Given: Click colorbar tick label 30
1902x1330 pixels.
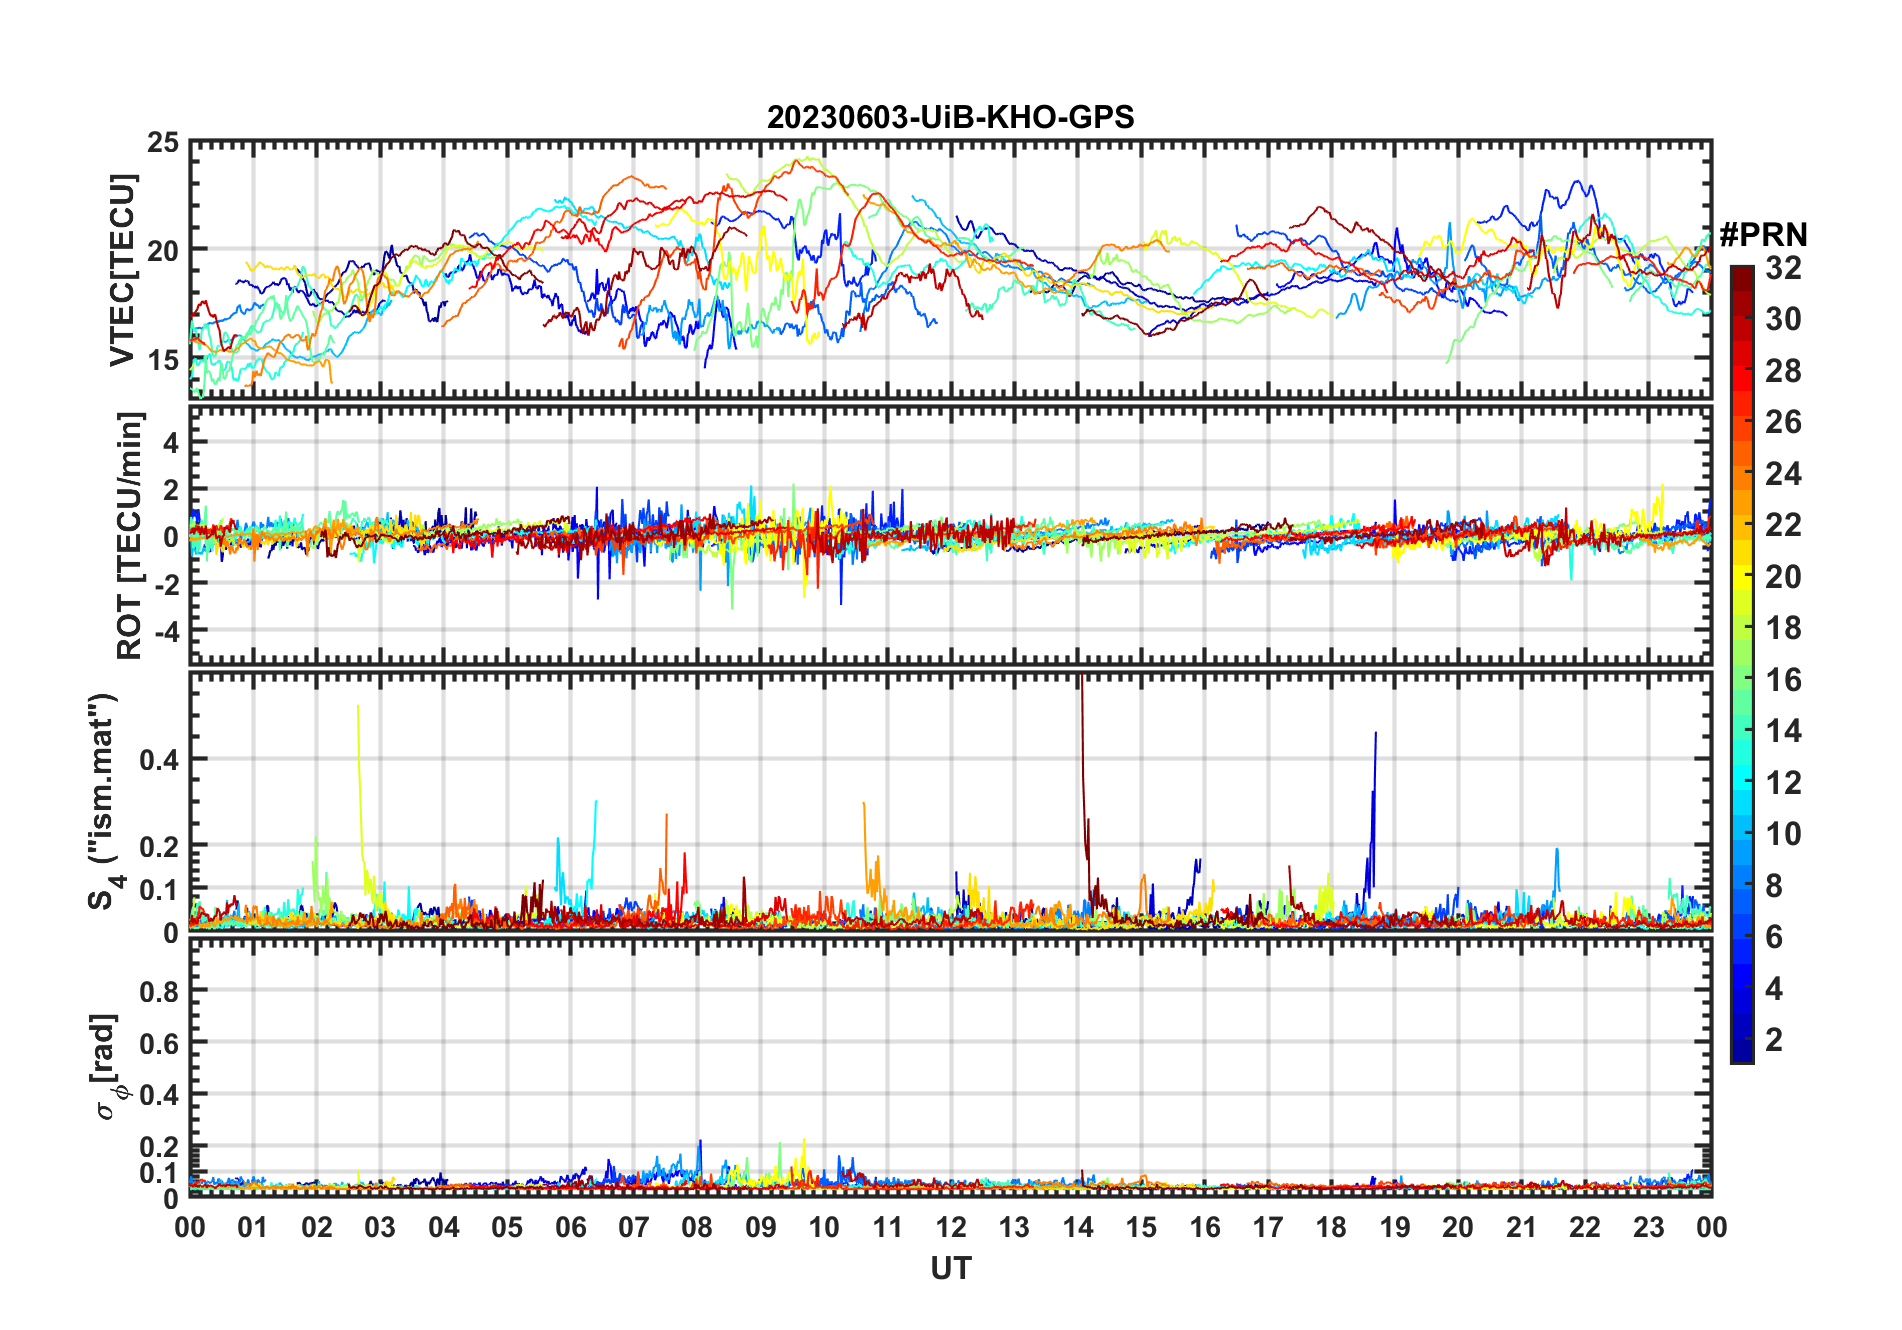Looking at the screenshot, I should (x=1783, y=319).
